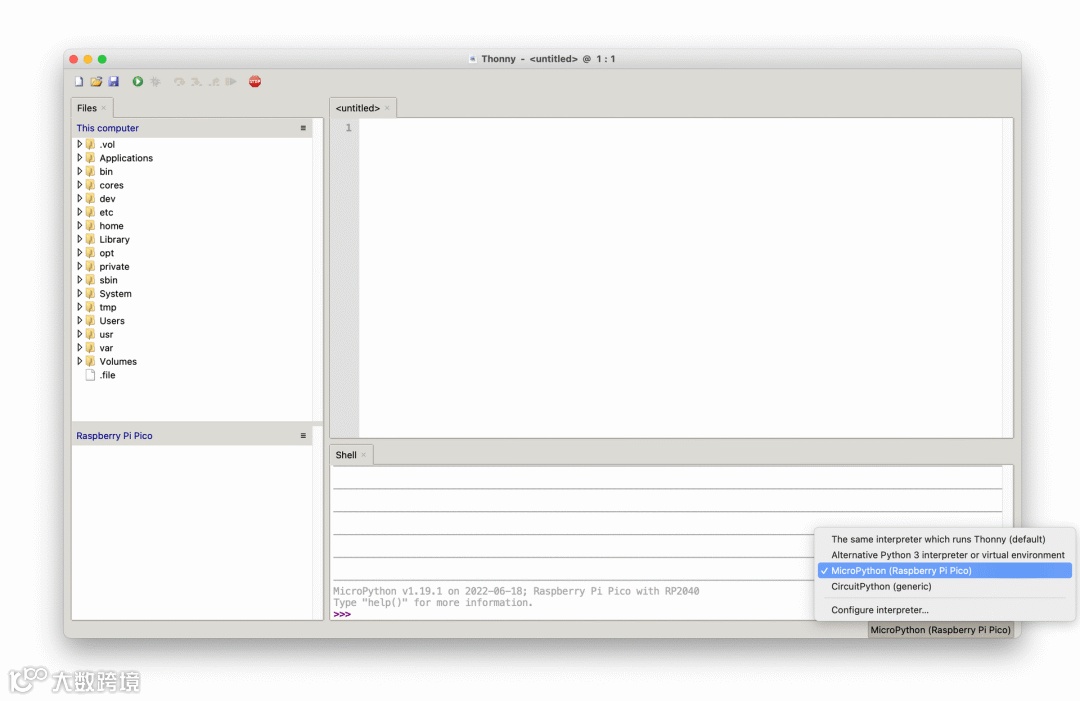Expand the Applications folder
This screenshot has width=1080, height=701.
click(x=79, y=158)
